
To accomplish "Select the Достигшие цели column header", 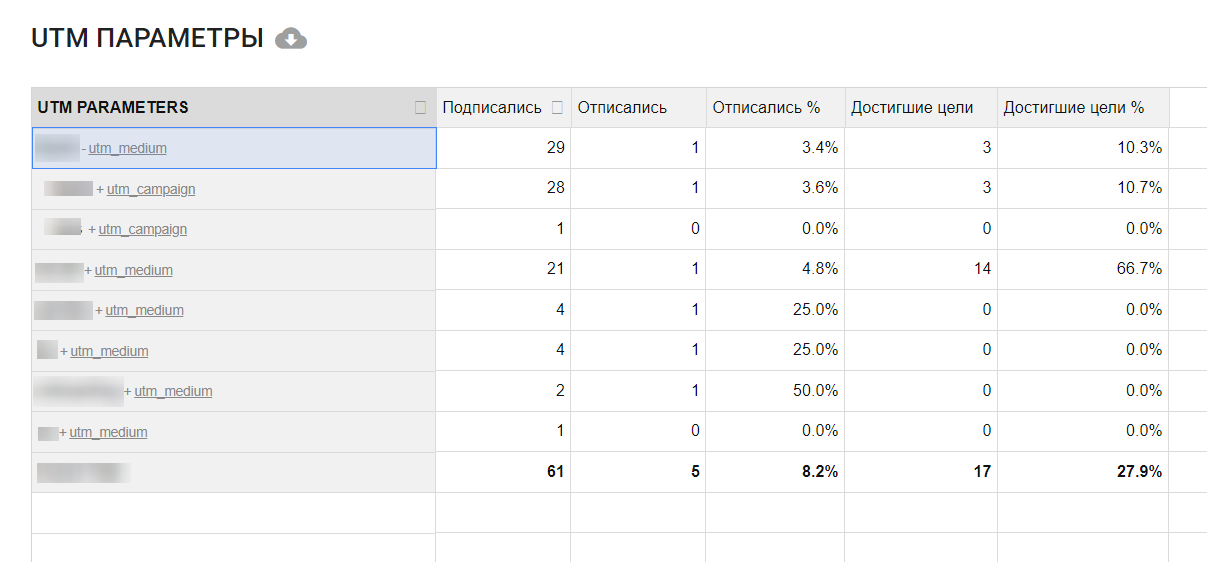I will (911, 108).
